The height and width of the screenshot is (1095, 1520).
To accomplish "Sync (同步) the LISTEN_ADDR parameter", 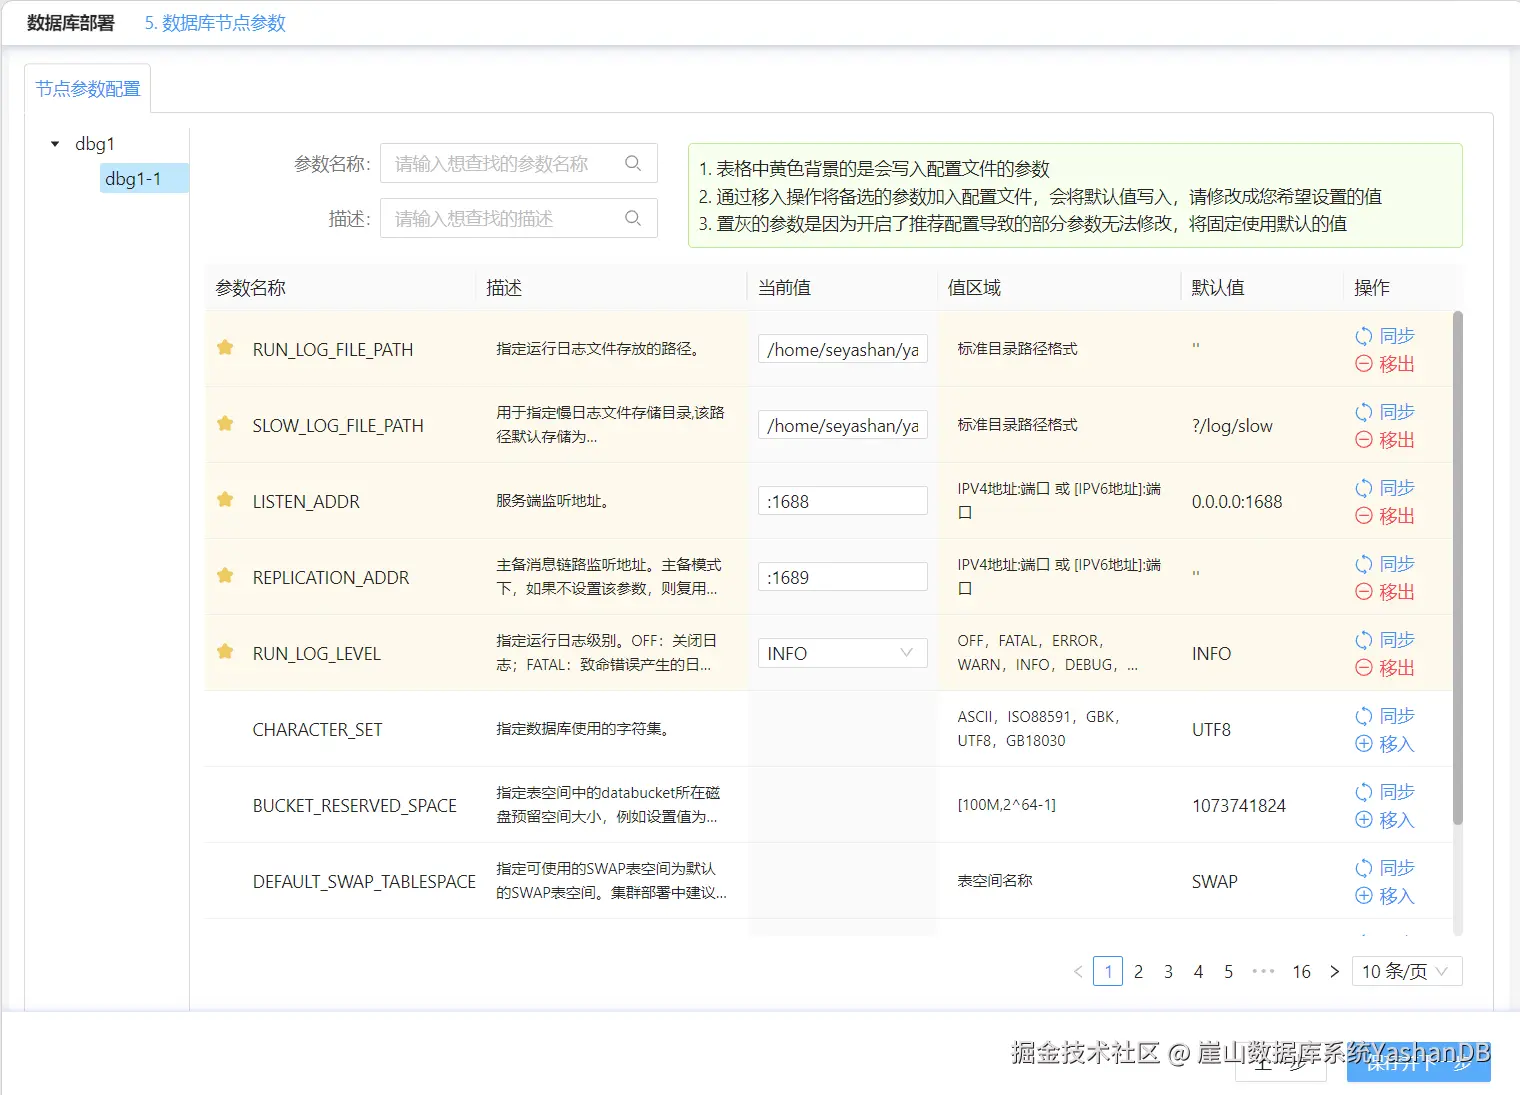I will (1385, 488).
